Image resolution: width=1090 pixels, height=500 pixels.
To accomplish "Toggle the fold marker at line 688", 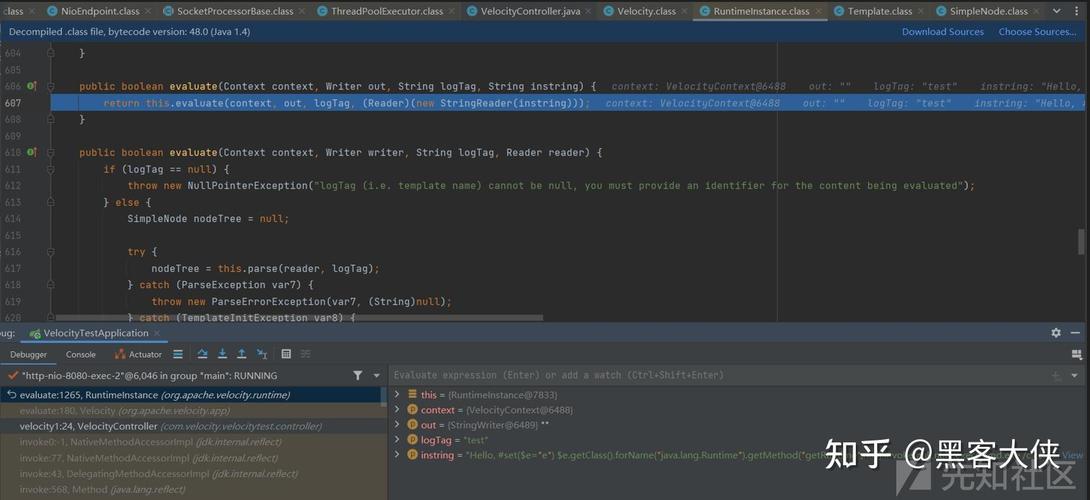I will pyautogui.click(x=51, y=120).
